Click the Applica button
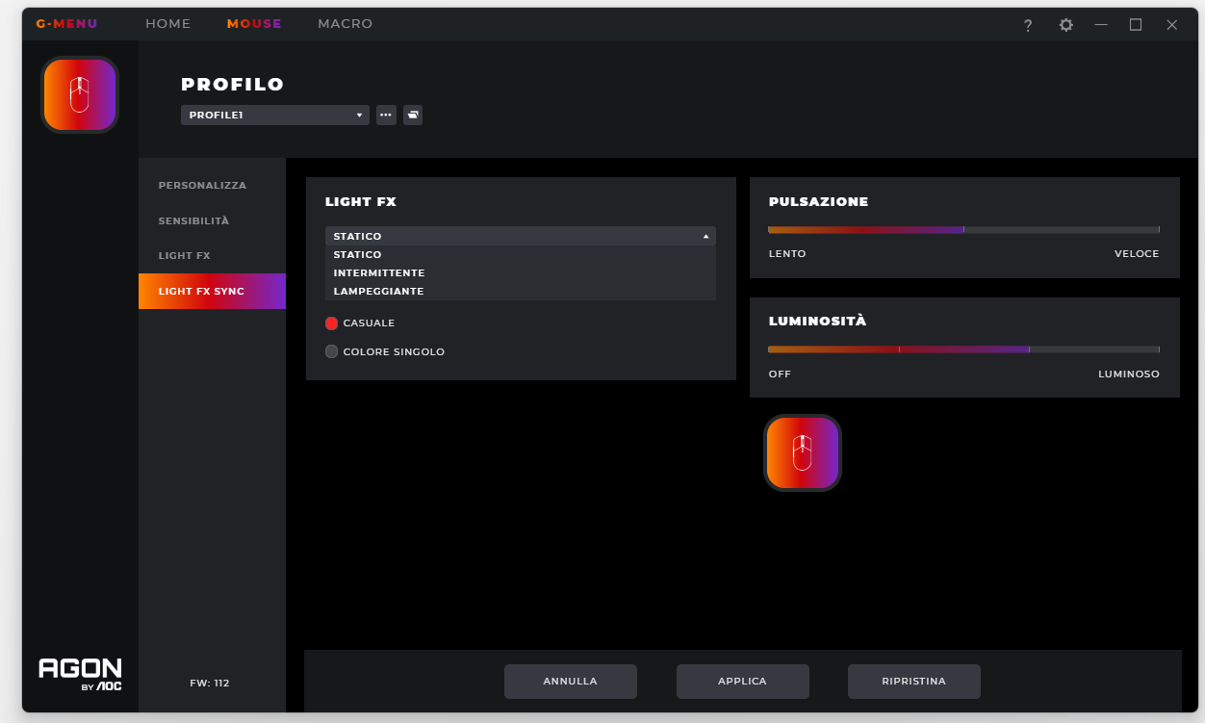 [x=742, y=681]
